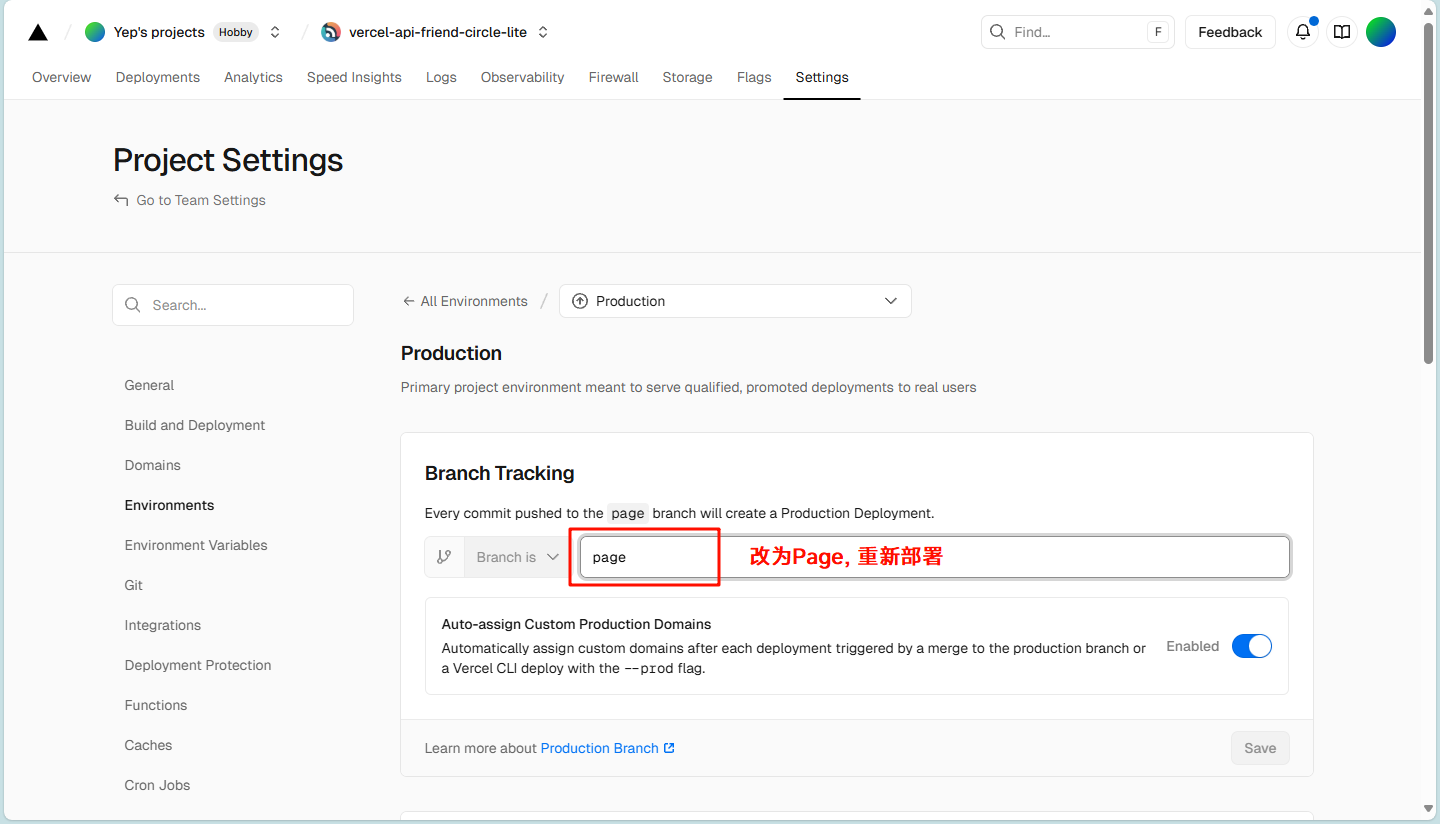This screenshot has width=1440, height=824.
Task: Open the Flags tab
Action: click(x=754, y=77)
